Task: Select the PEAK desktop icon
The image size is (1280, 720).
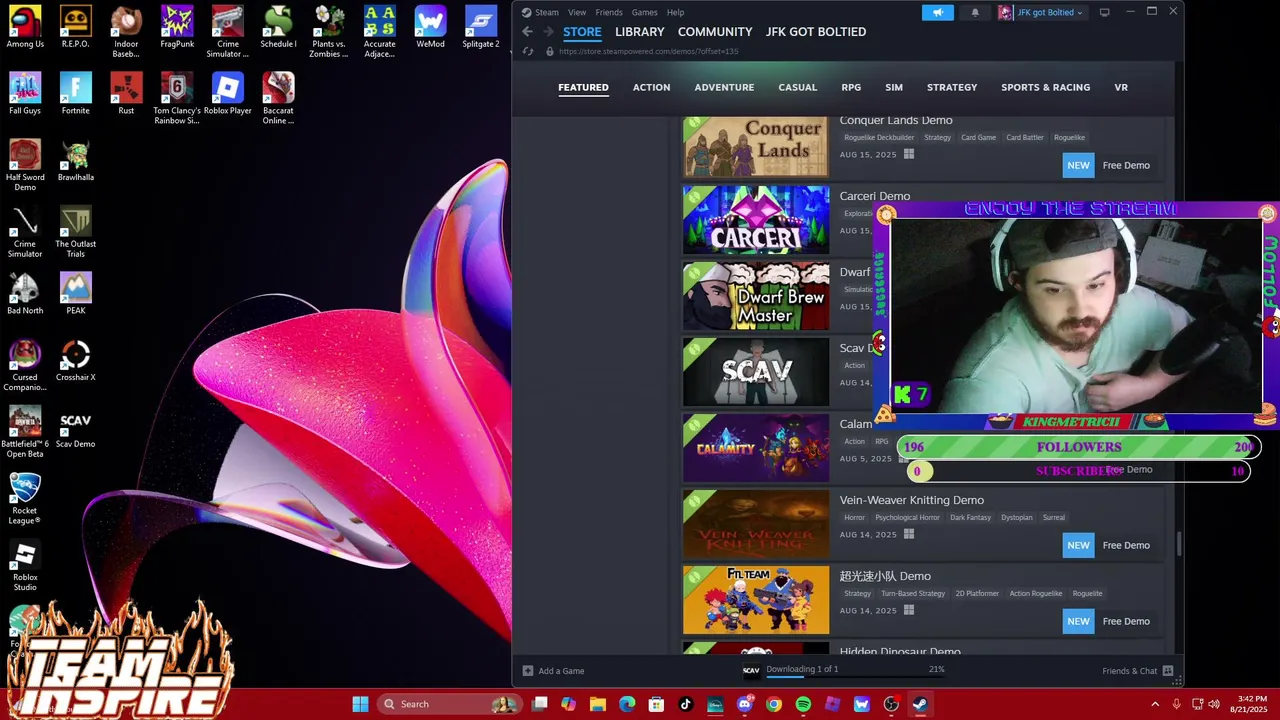Action: pos(75,294)
